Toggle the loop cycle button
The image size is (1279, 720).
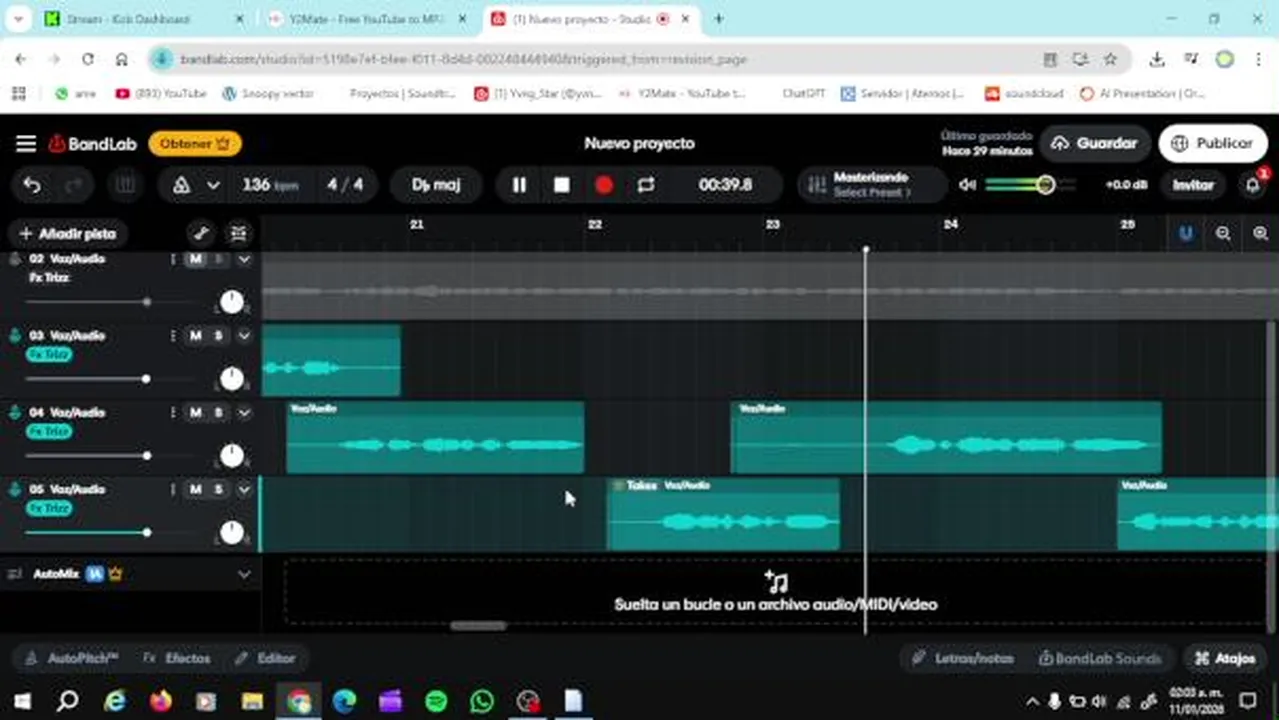point(646,185)
